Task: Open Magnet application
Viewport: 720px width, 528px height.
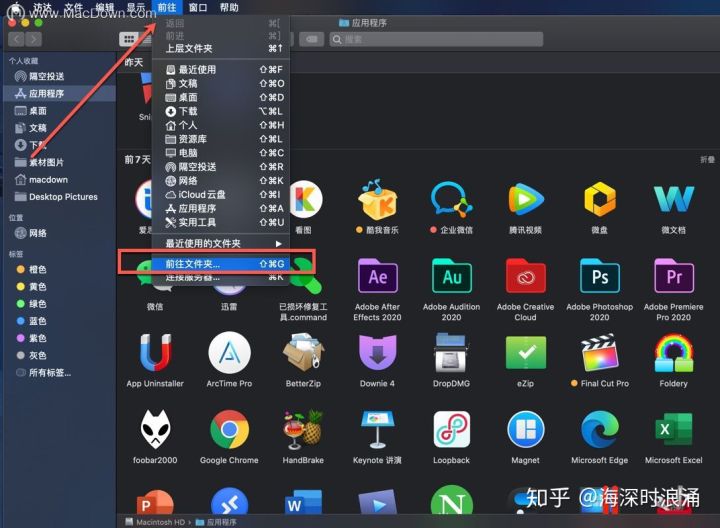Action: coord(525,429)
